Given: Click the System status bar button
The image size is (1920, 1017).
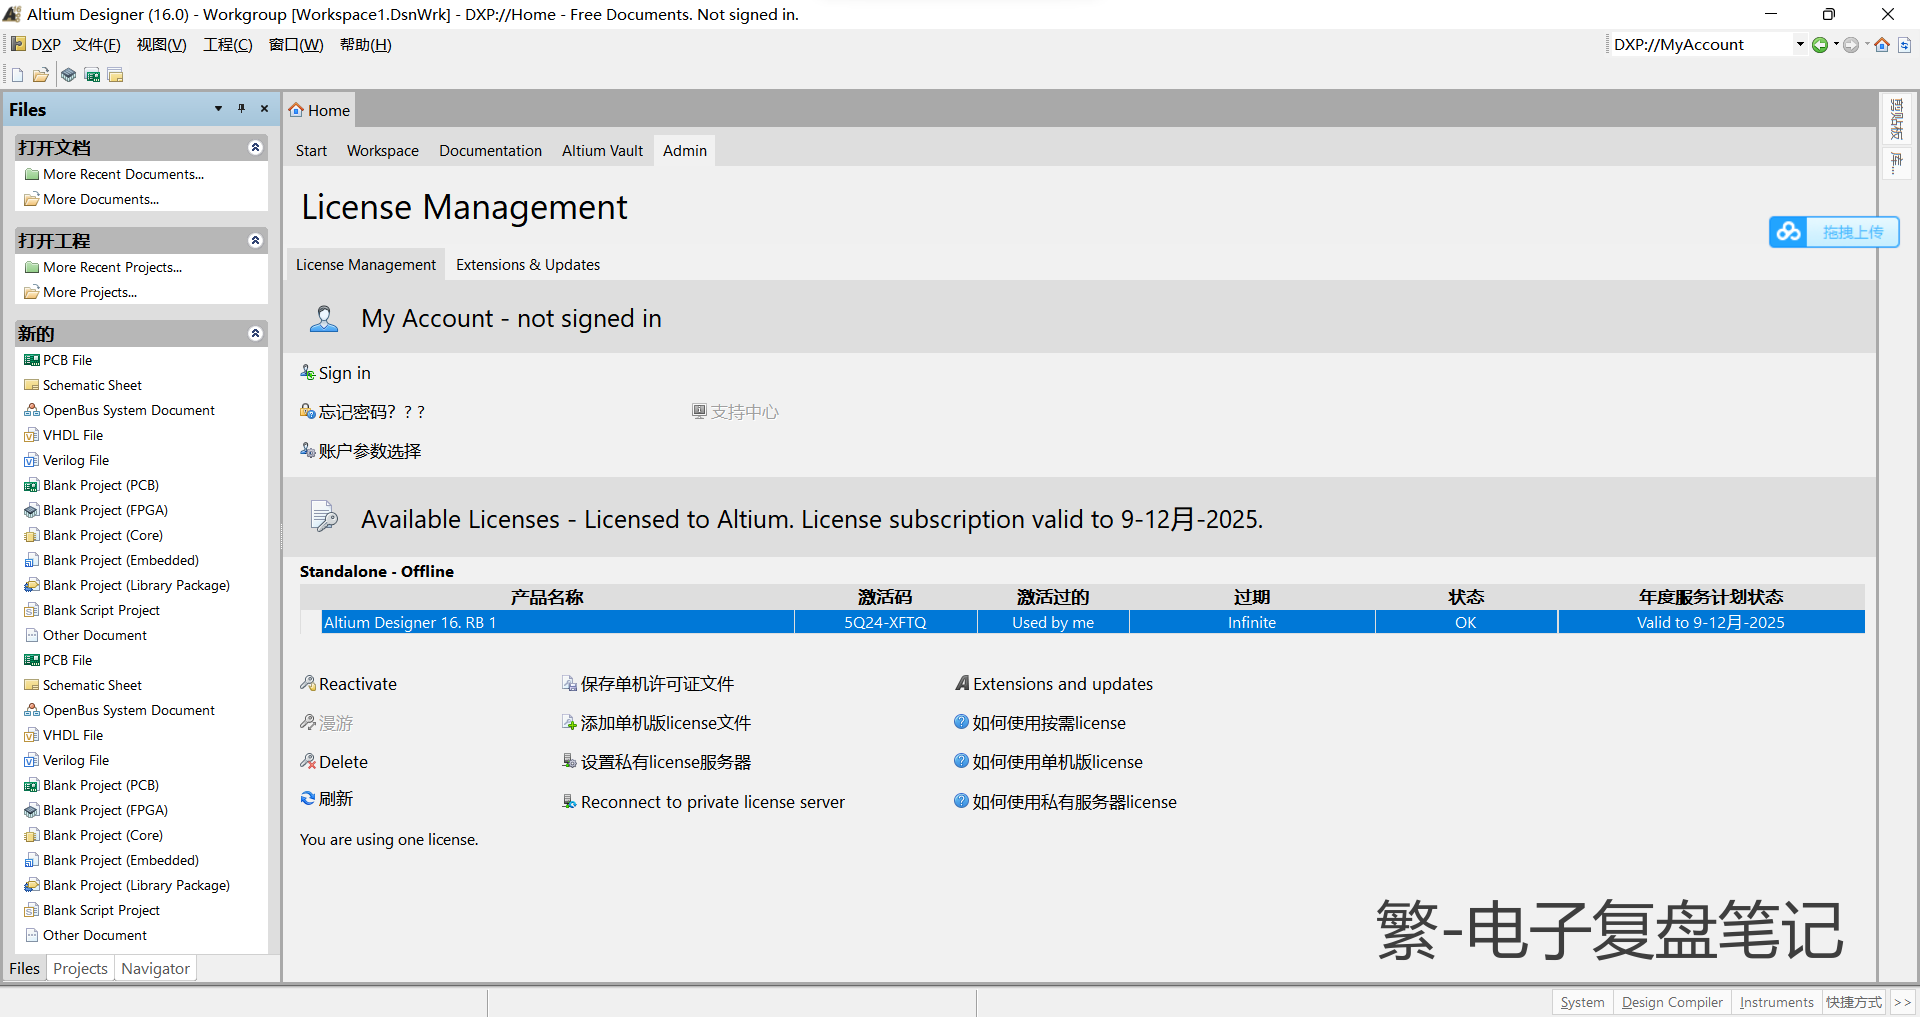Looking at the screenshot, I should pos(1582,1002).
